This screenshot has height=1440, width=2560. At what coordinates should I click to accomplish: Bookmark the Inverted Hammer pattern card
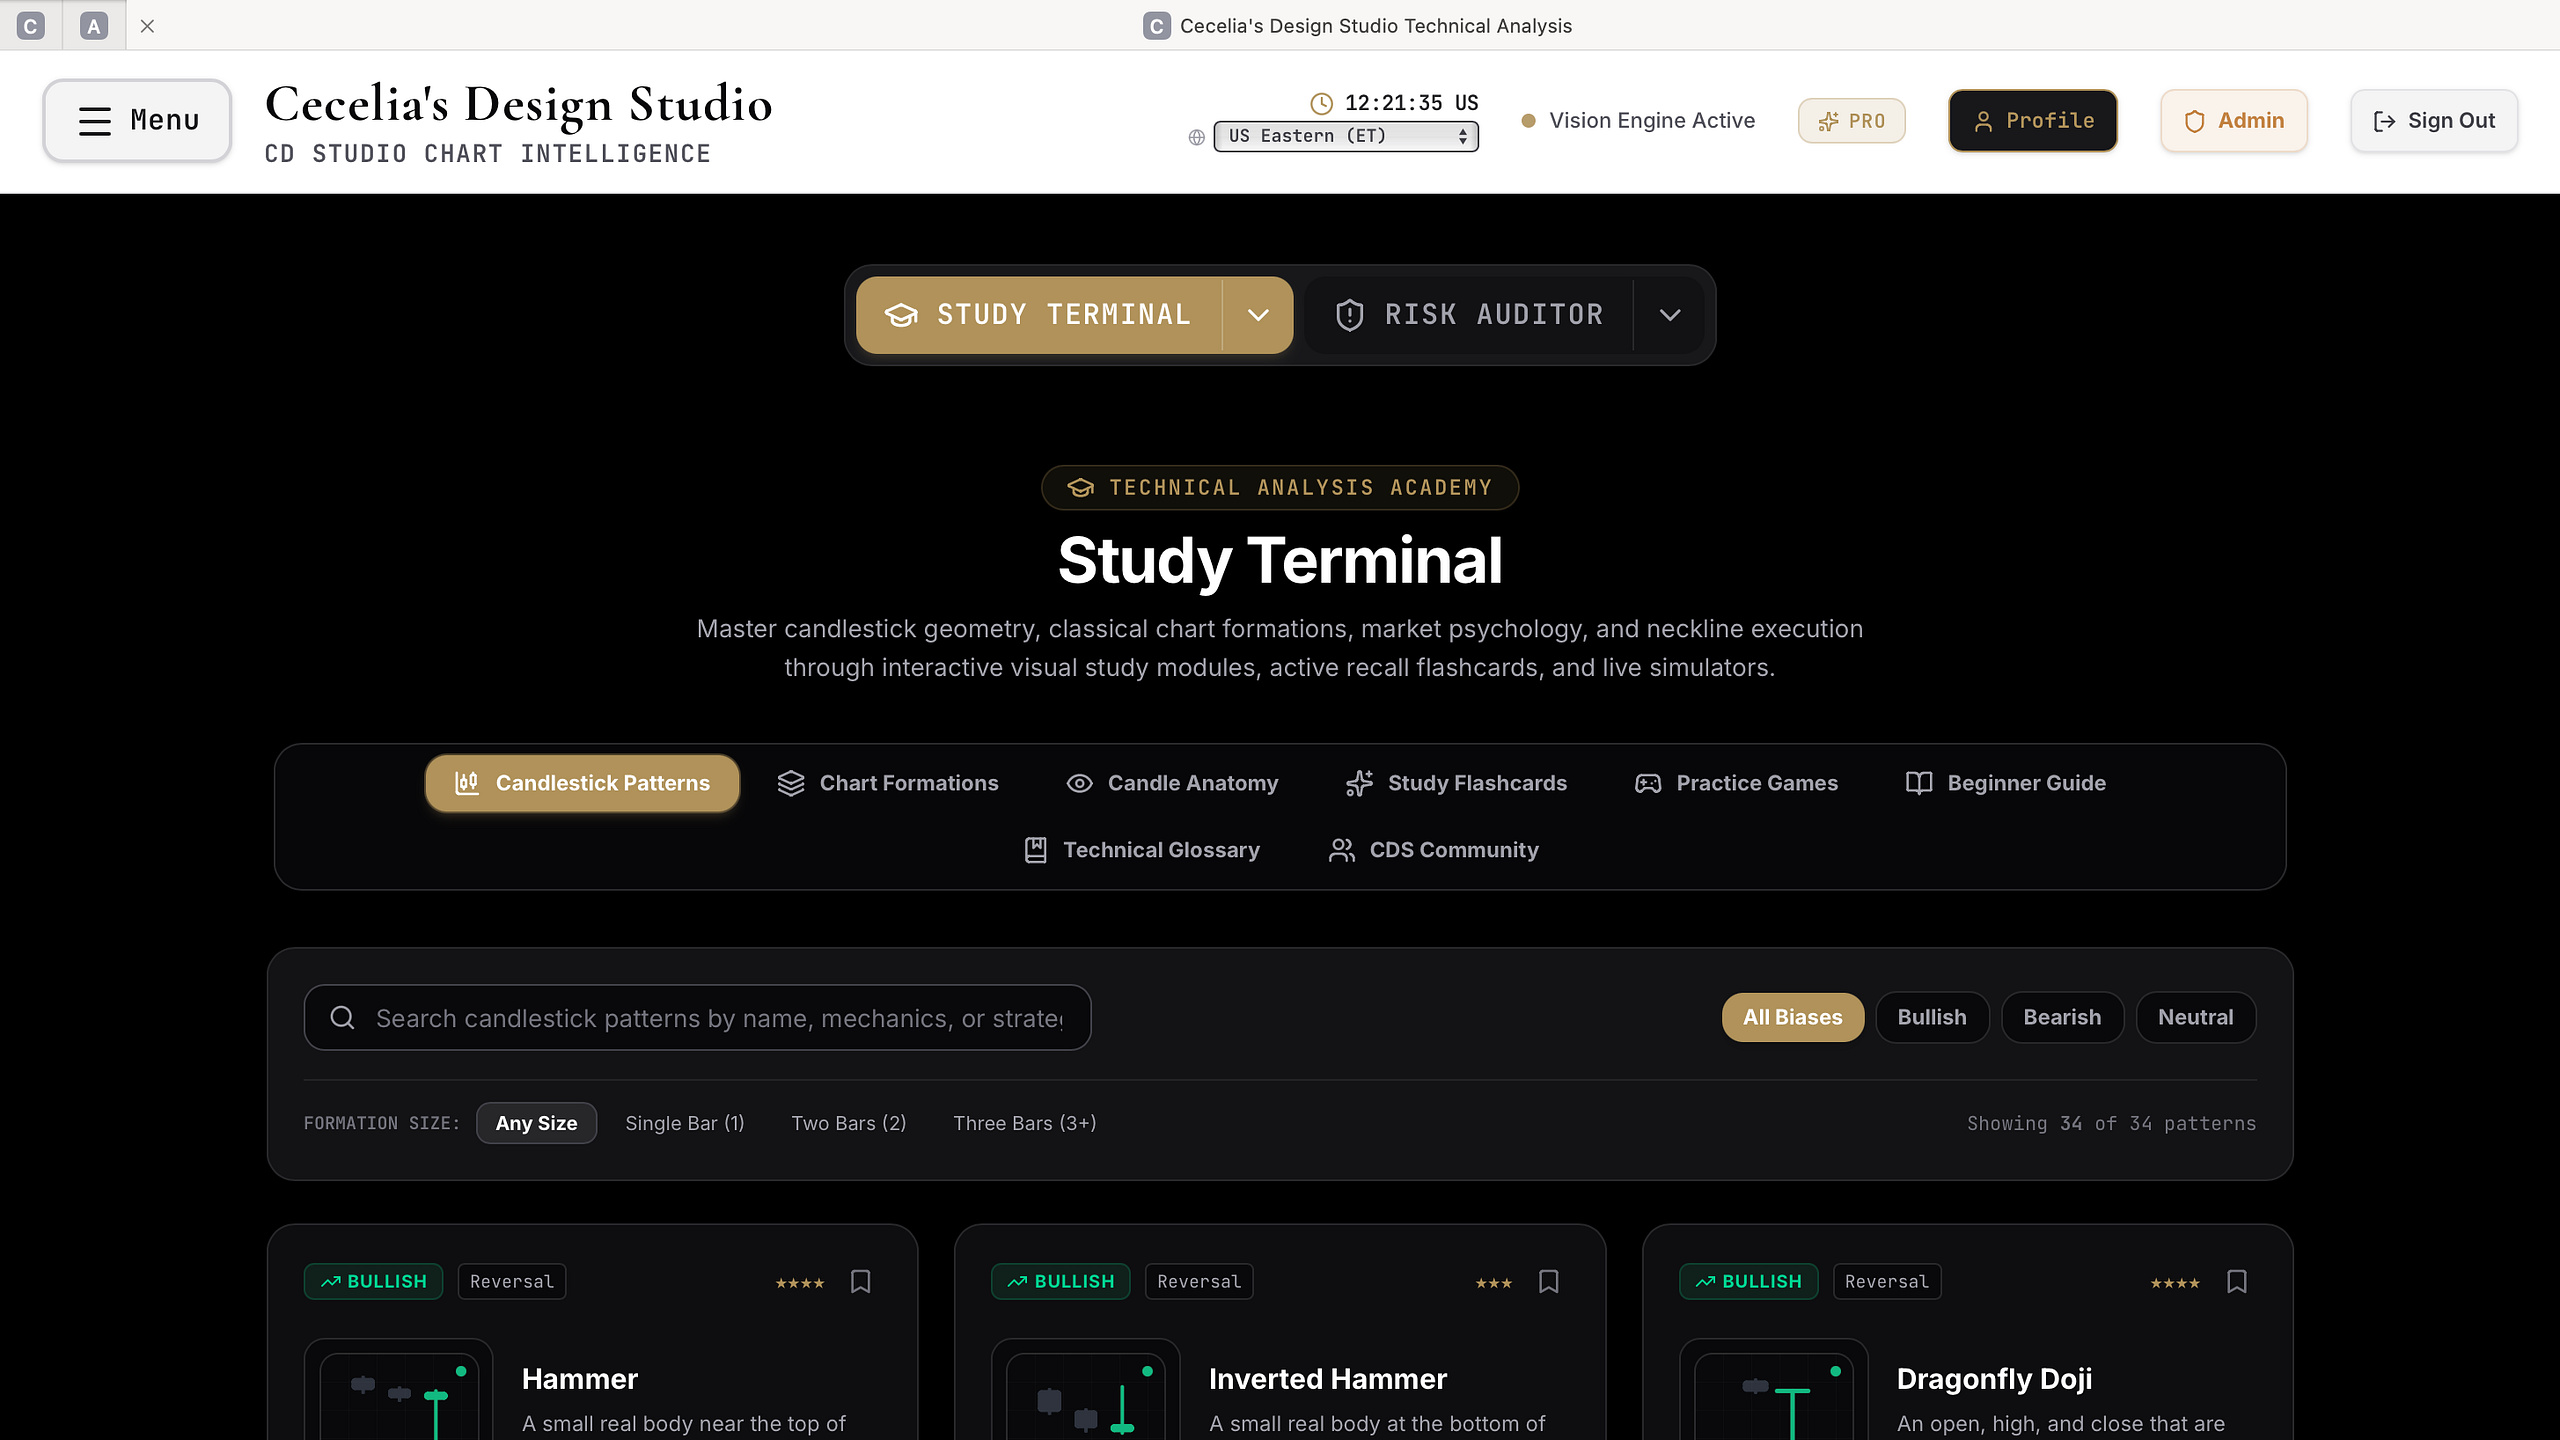point(1548,1282)
